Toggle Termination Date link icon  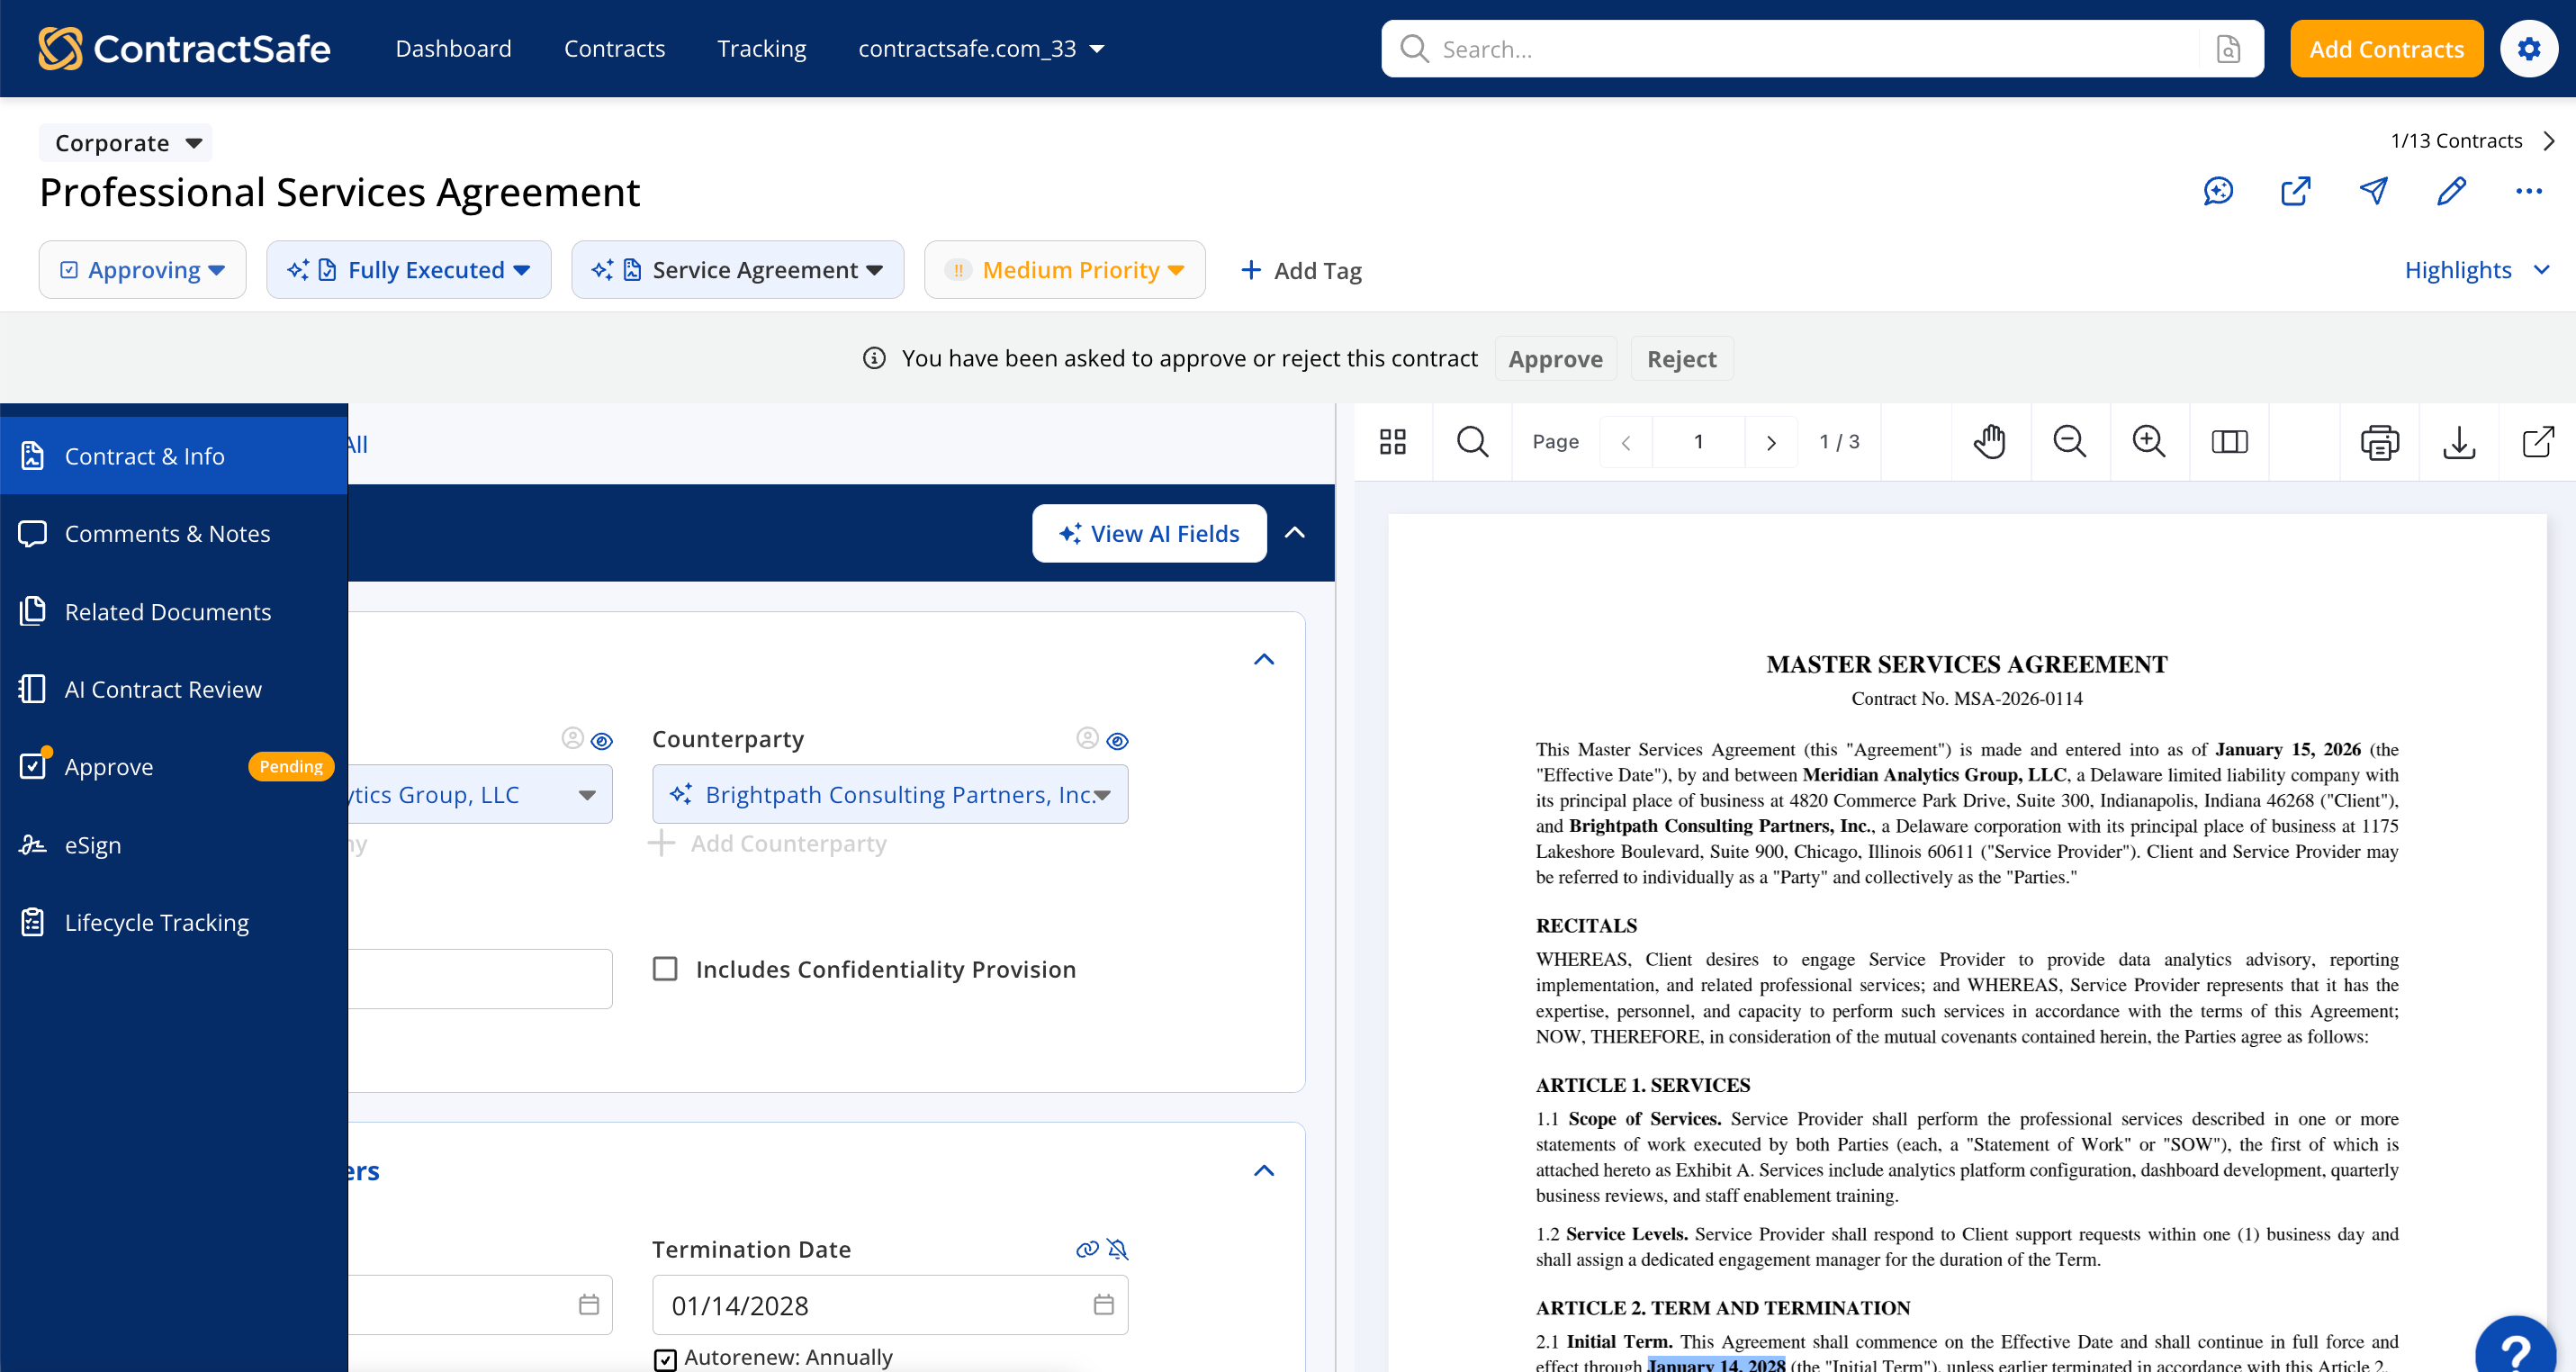point(1086,1248)
